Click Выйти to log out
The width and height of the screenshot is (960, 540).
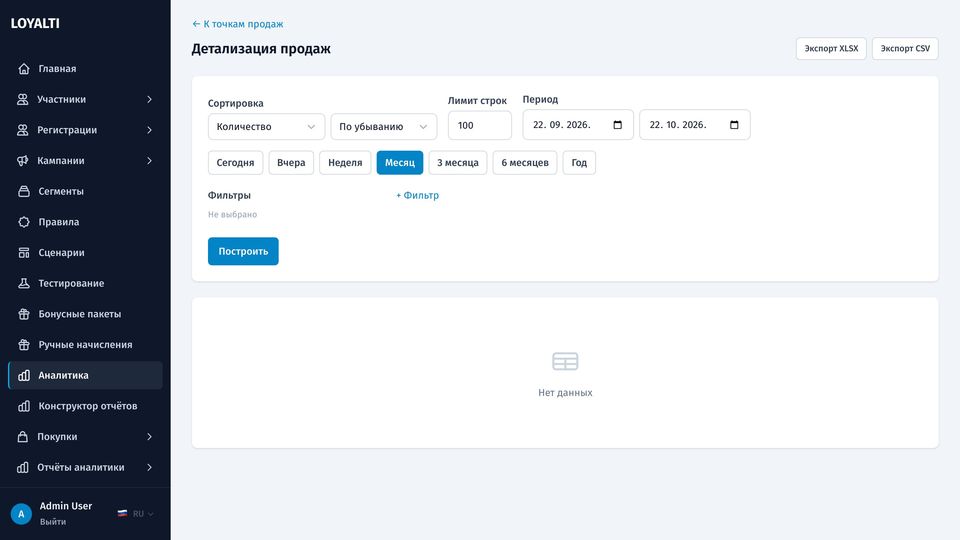coord(53,522)
